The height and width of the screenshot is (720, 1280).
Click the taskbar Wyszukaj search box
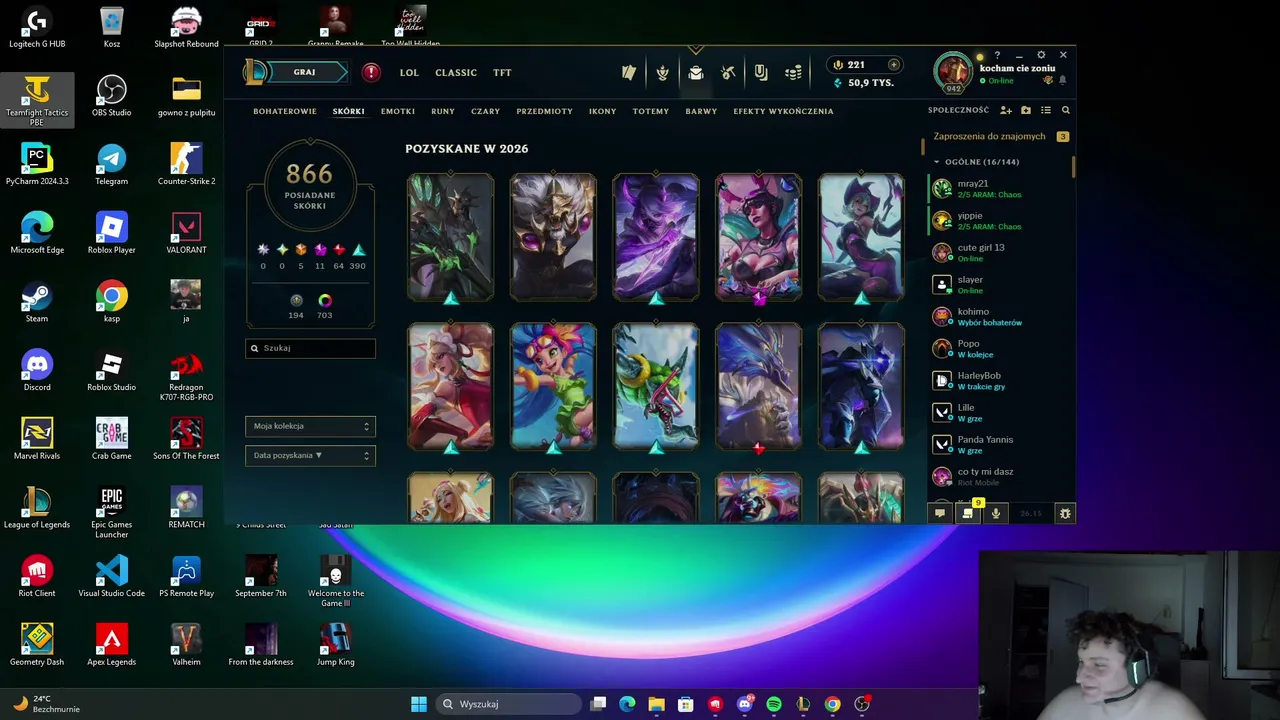click(x=509, y=704)
